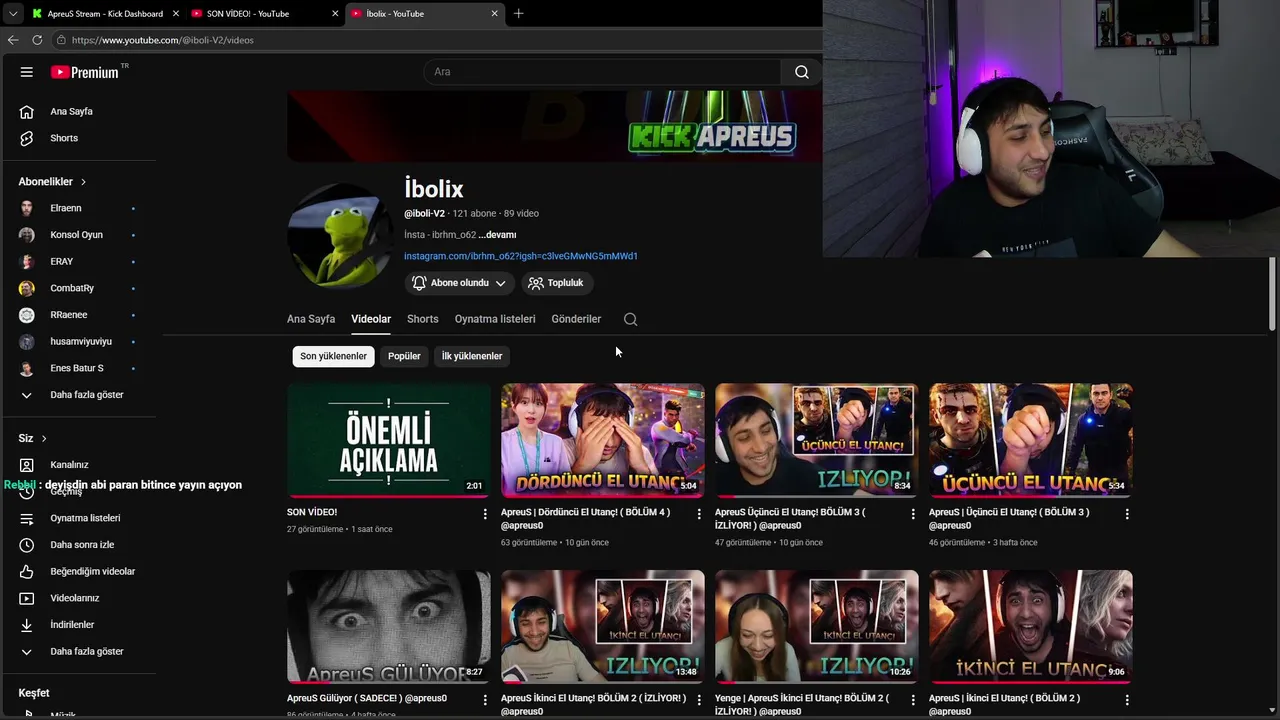Expand channel description with ...devamı
This screenshot has height=720, width=1280.
[497, 235]
